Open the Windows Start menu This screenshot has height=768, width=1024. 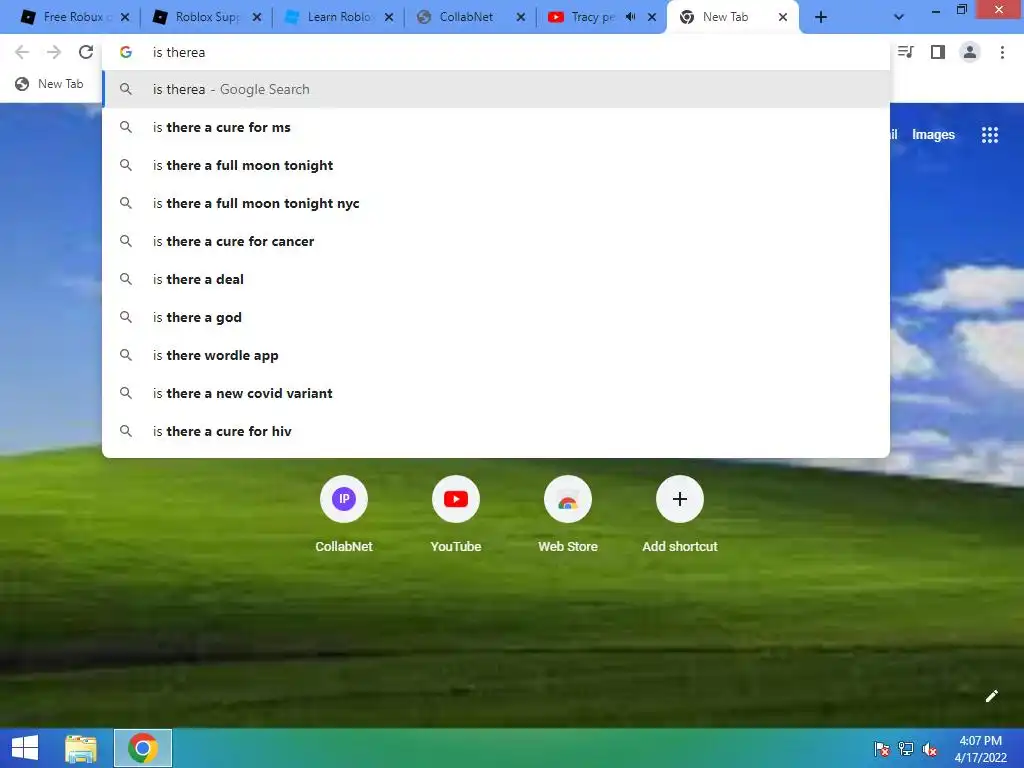coord(25,748)
